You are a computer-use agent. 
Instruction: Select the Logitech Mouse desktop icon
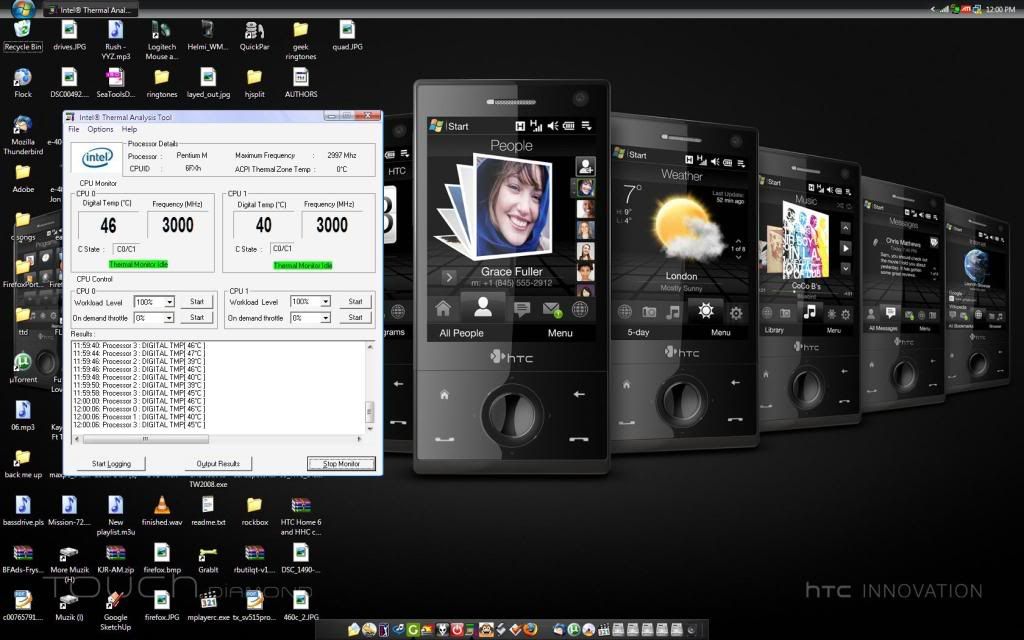[161, 40]
